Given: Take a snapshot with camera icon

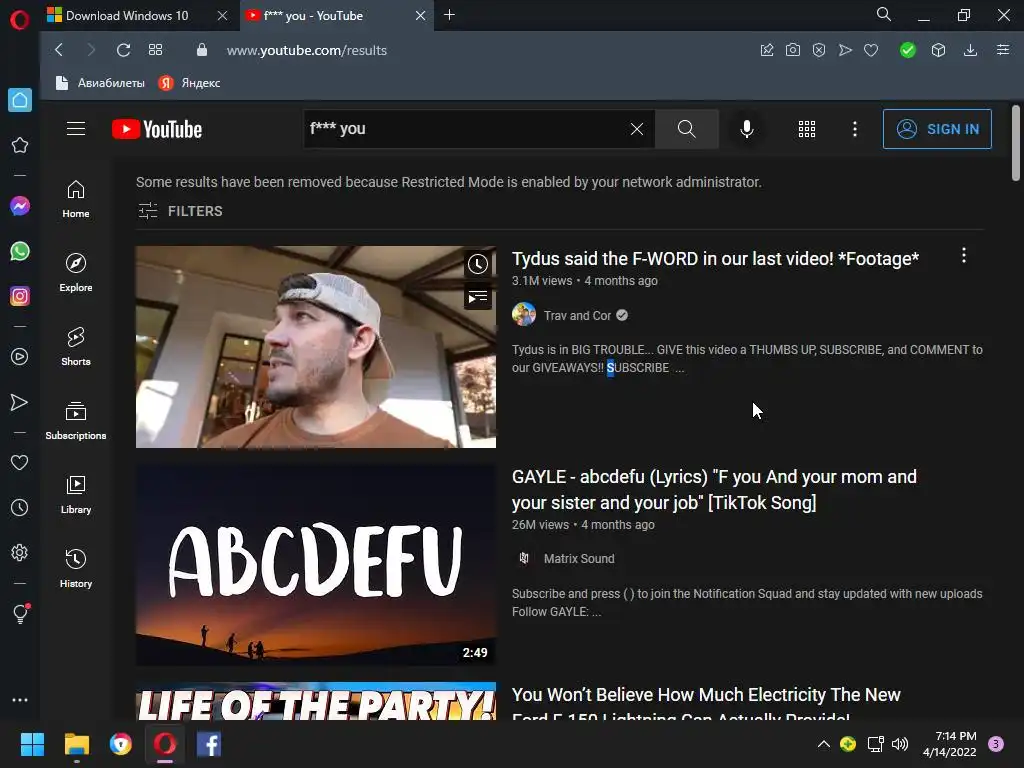Looking at the screenshot, I should [x=793, y=50].
